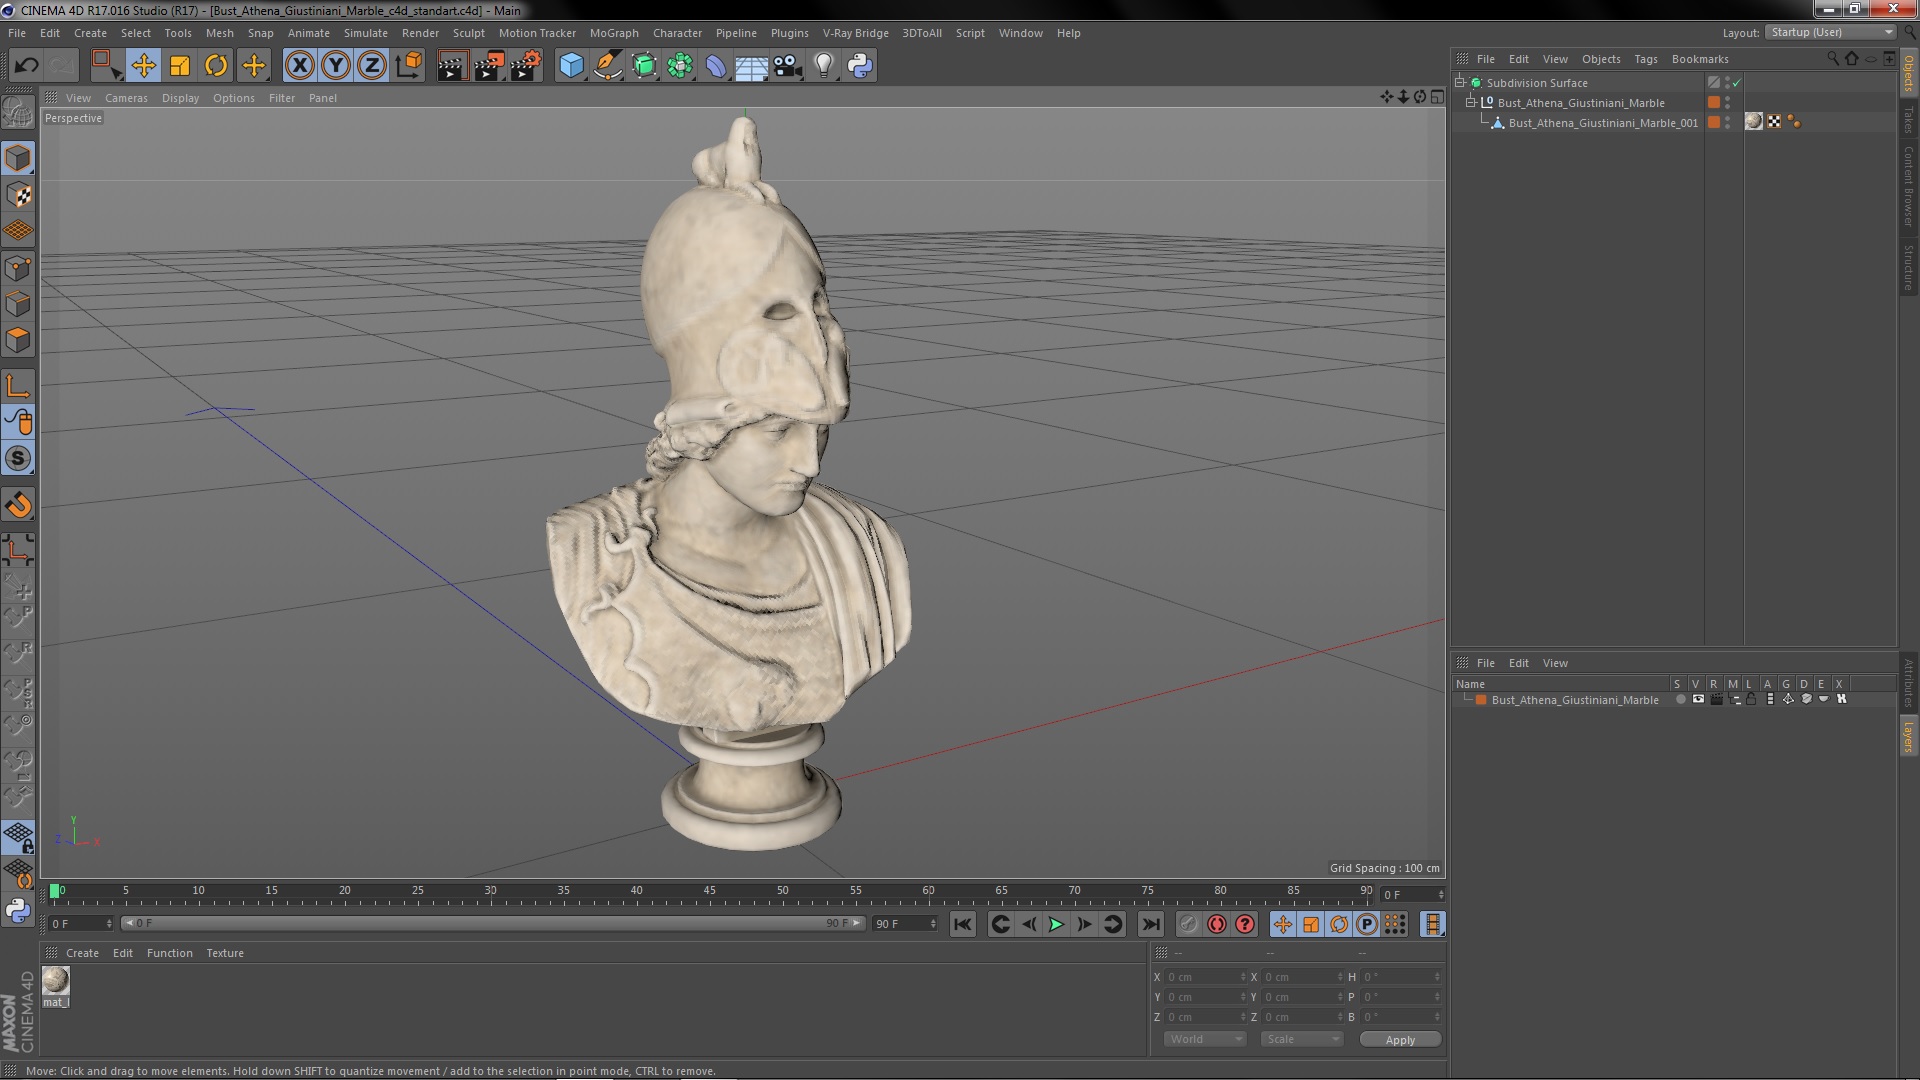Collapse Bust_Athena_Giustiniani_Marble null object

1471,102
